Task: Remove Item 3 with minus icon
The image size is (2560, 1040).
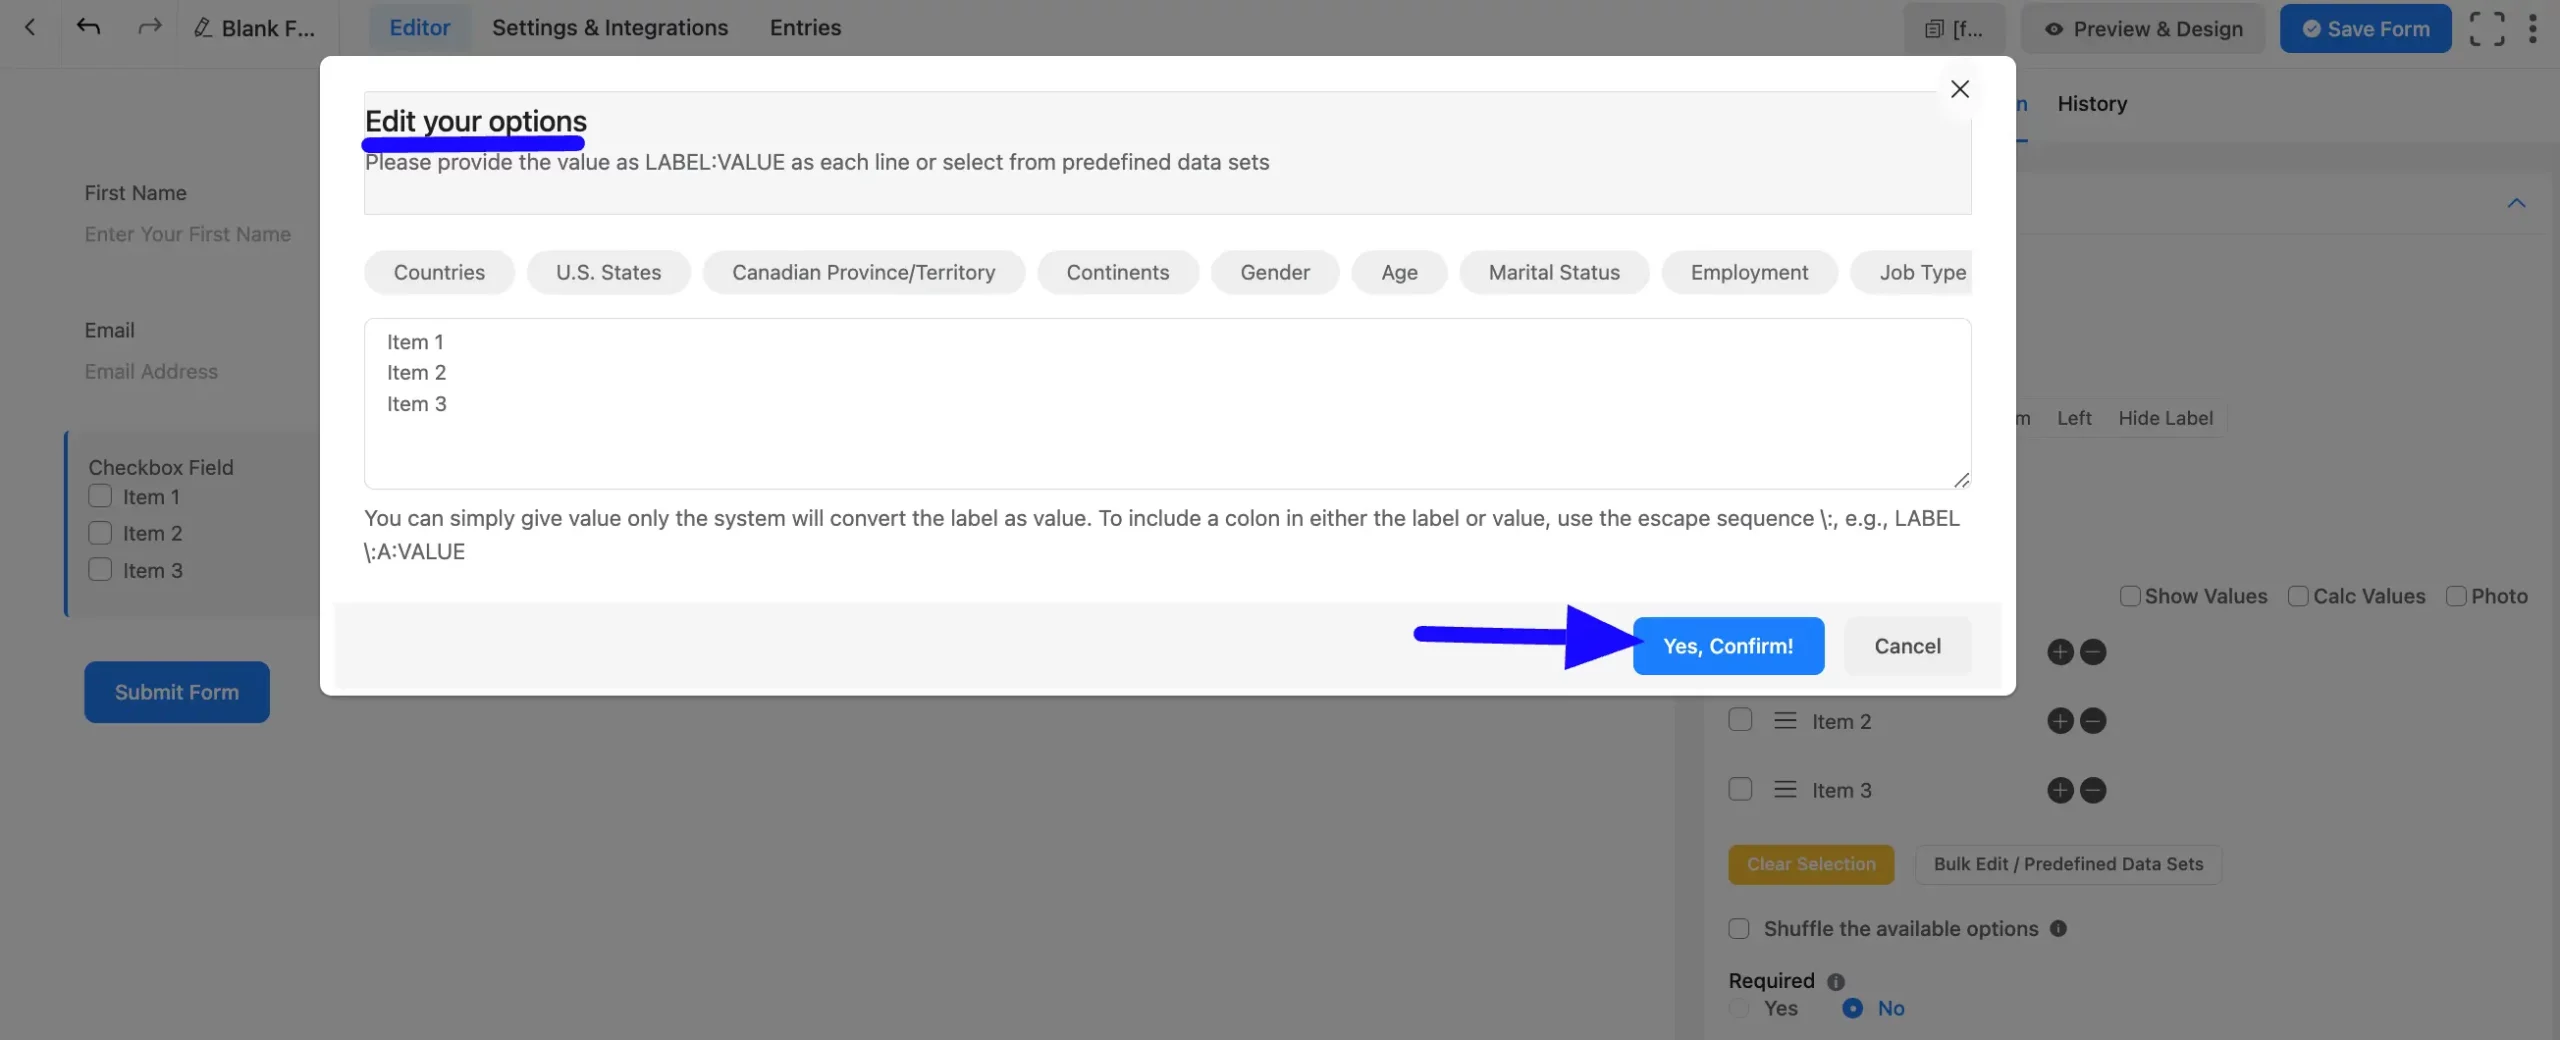Action: point(2093,790)
